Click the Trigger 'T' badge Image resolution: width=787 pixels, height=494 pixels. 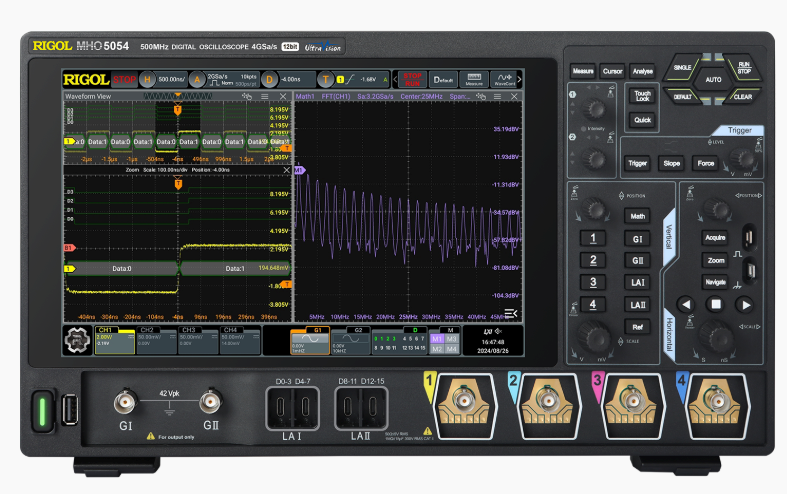pyautogui.click(x=325, y=79)
